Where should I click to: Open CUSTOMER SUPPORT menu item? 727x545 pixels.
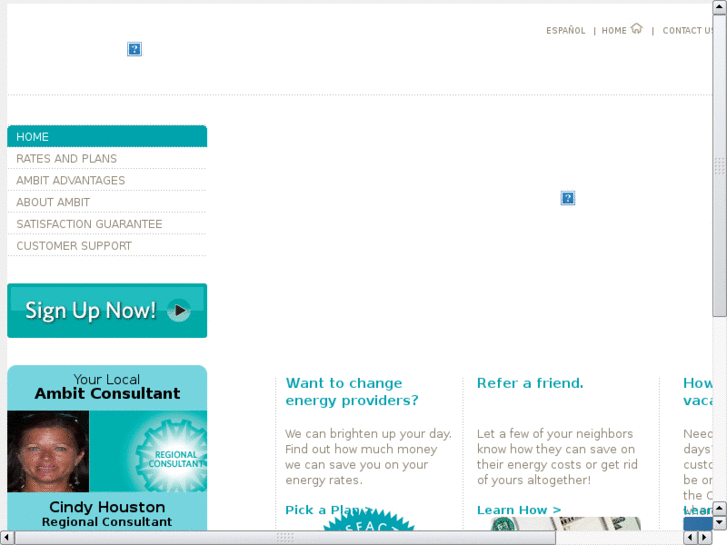click(x=107, y=246)
